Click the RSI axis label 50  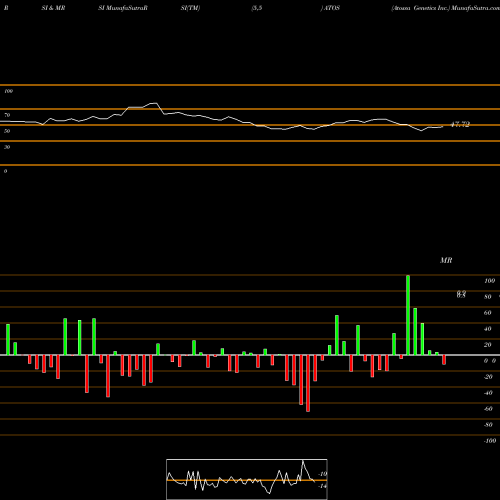tap(7, 131)
